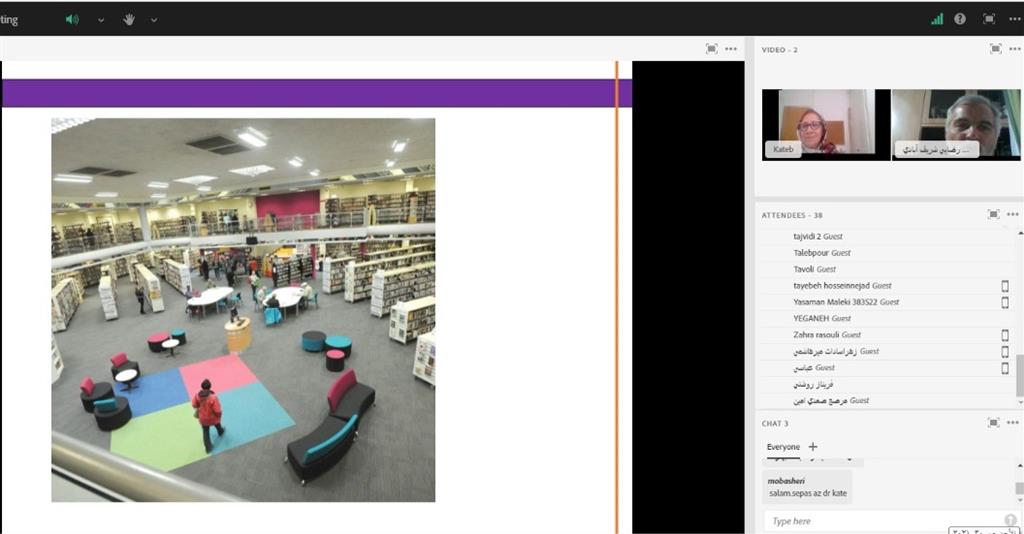This screenshot has height=534, width=1024.
Task: Click the mobasheri chat message
Action: pyautogui.click(x=807, y=486)
